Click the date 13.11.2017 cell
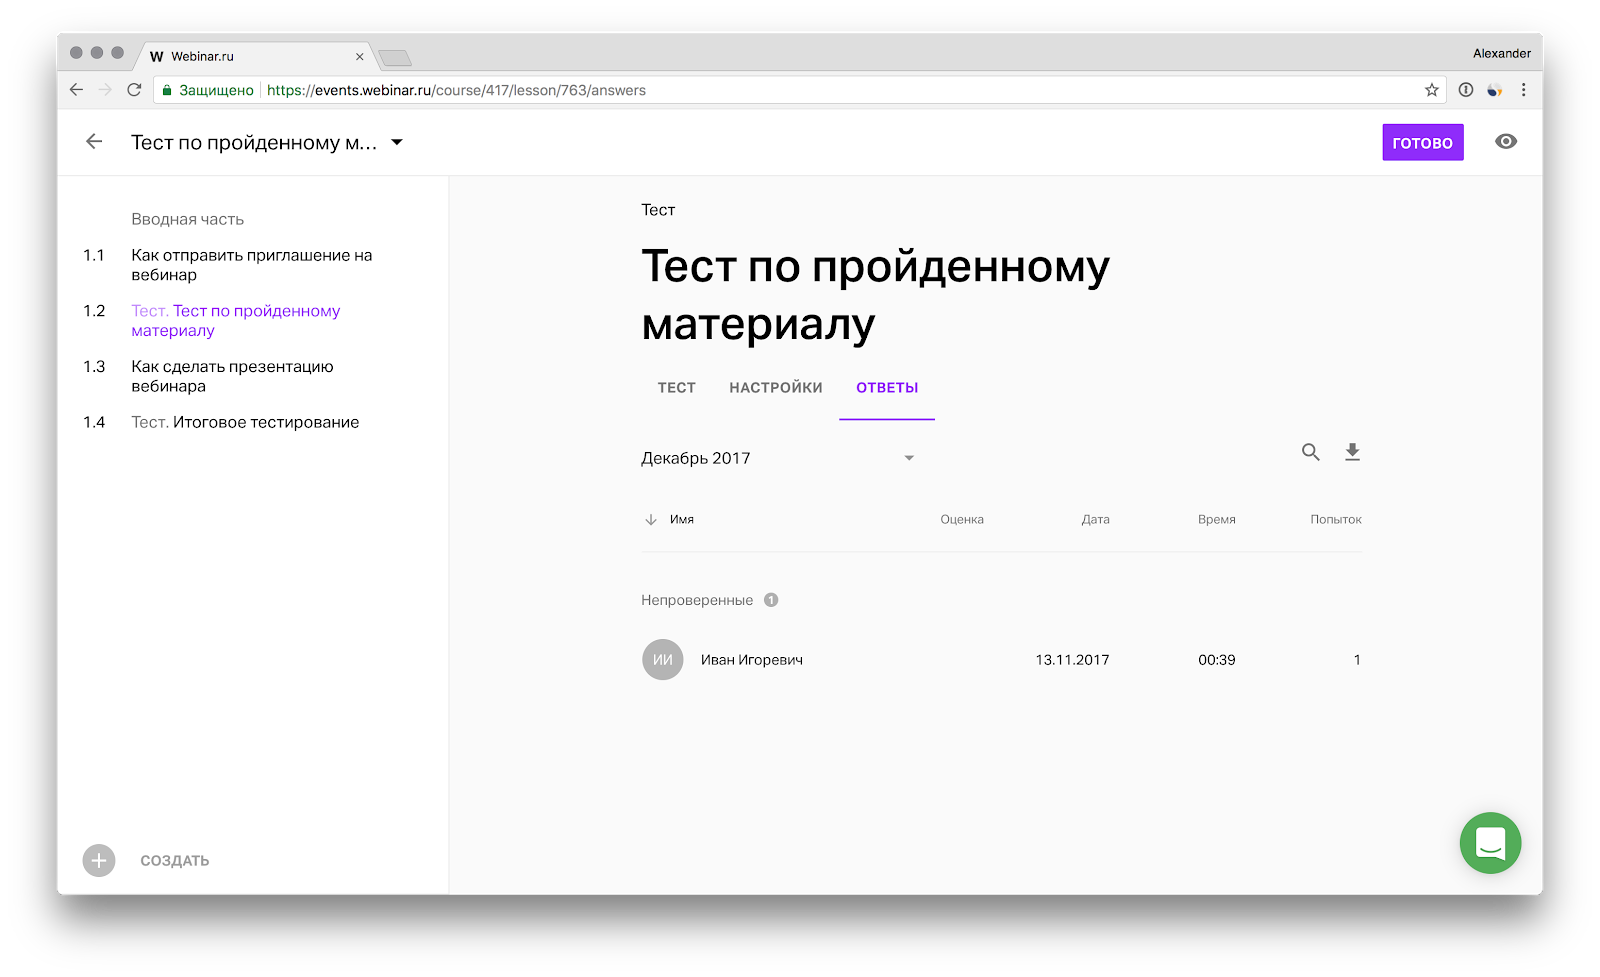 click(1072, 660)
